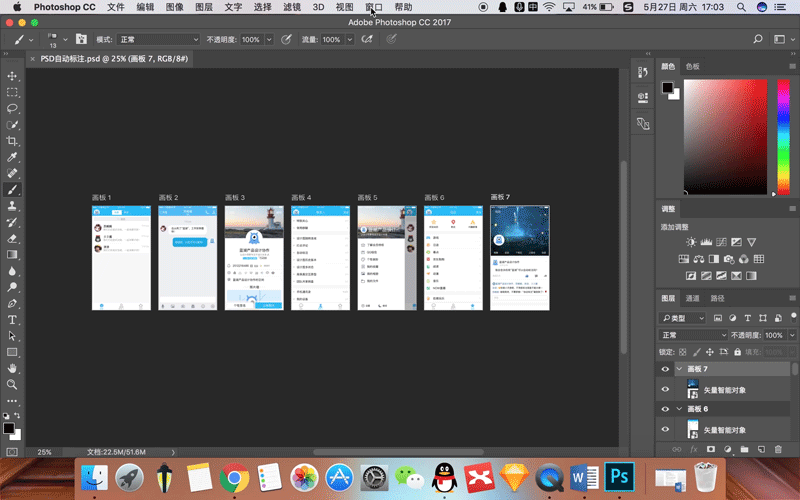800x500 pixels.
Task: Add a Color Balance adjustment
Action: [x=699, y=259]
